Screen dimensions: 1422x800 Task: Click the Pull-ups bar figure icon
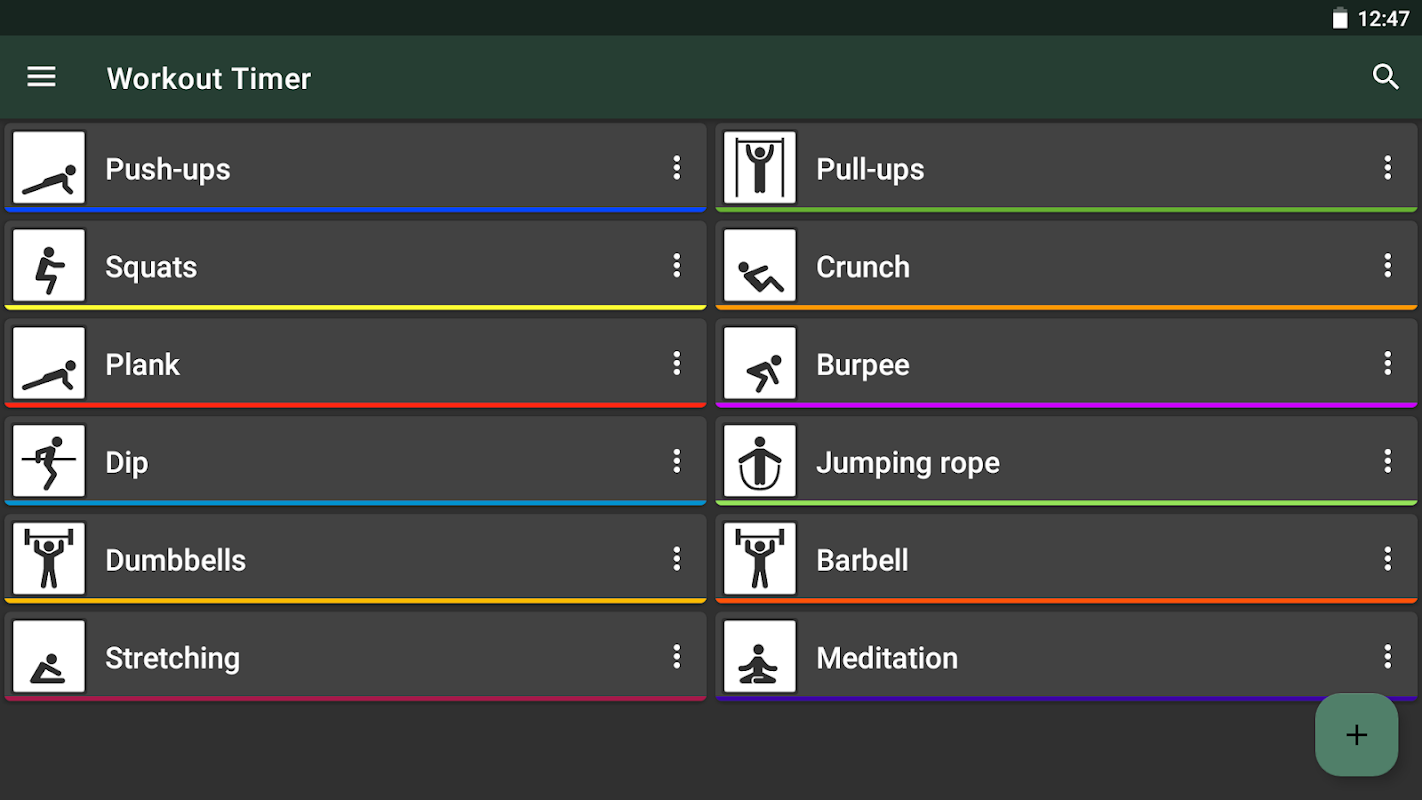tap(760, 168)
